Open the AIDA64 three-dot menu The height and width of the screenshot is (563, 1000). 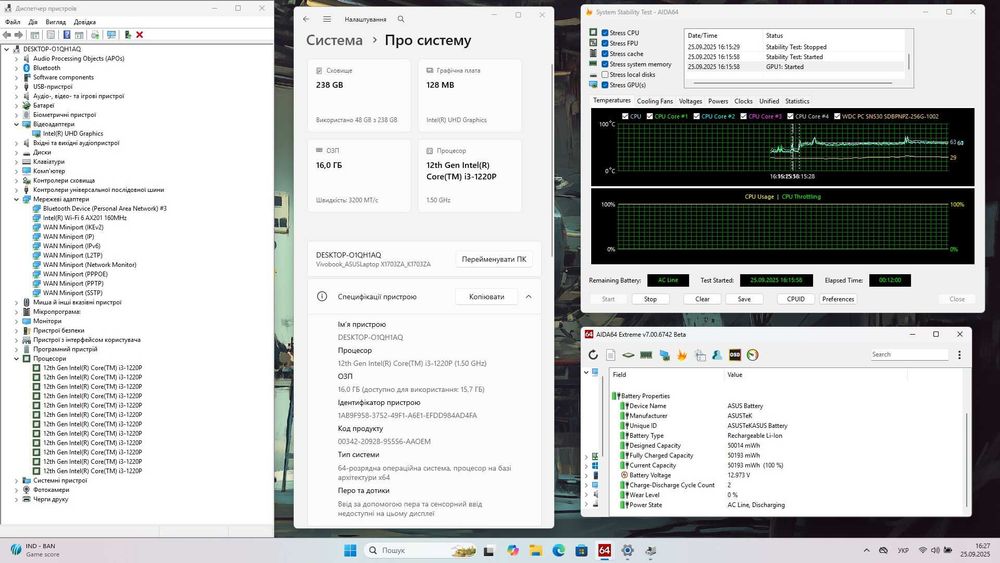click(959, 355)
